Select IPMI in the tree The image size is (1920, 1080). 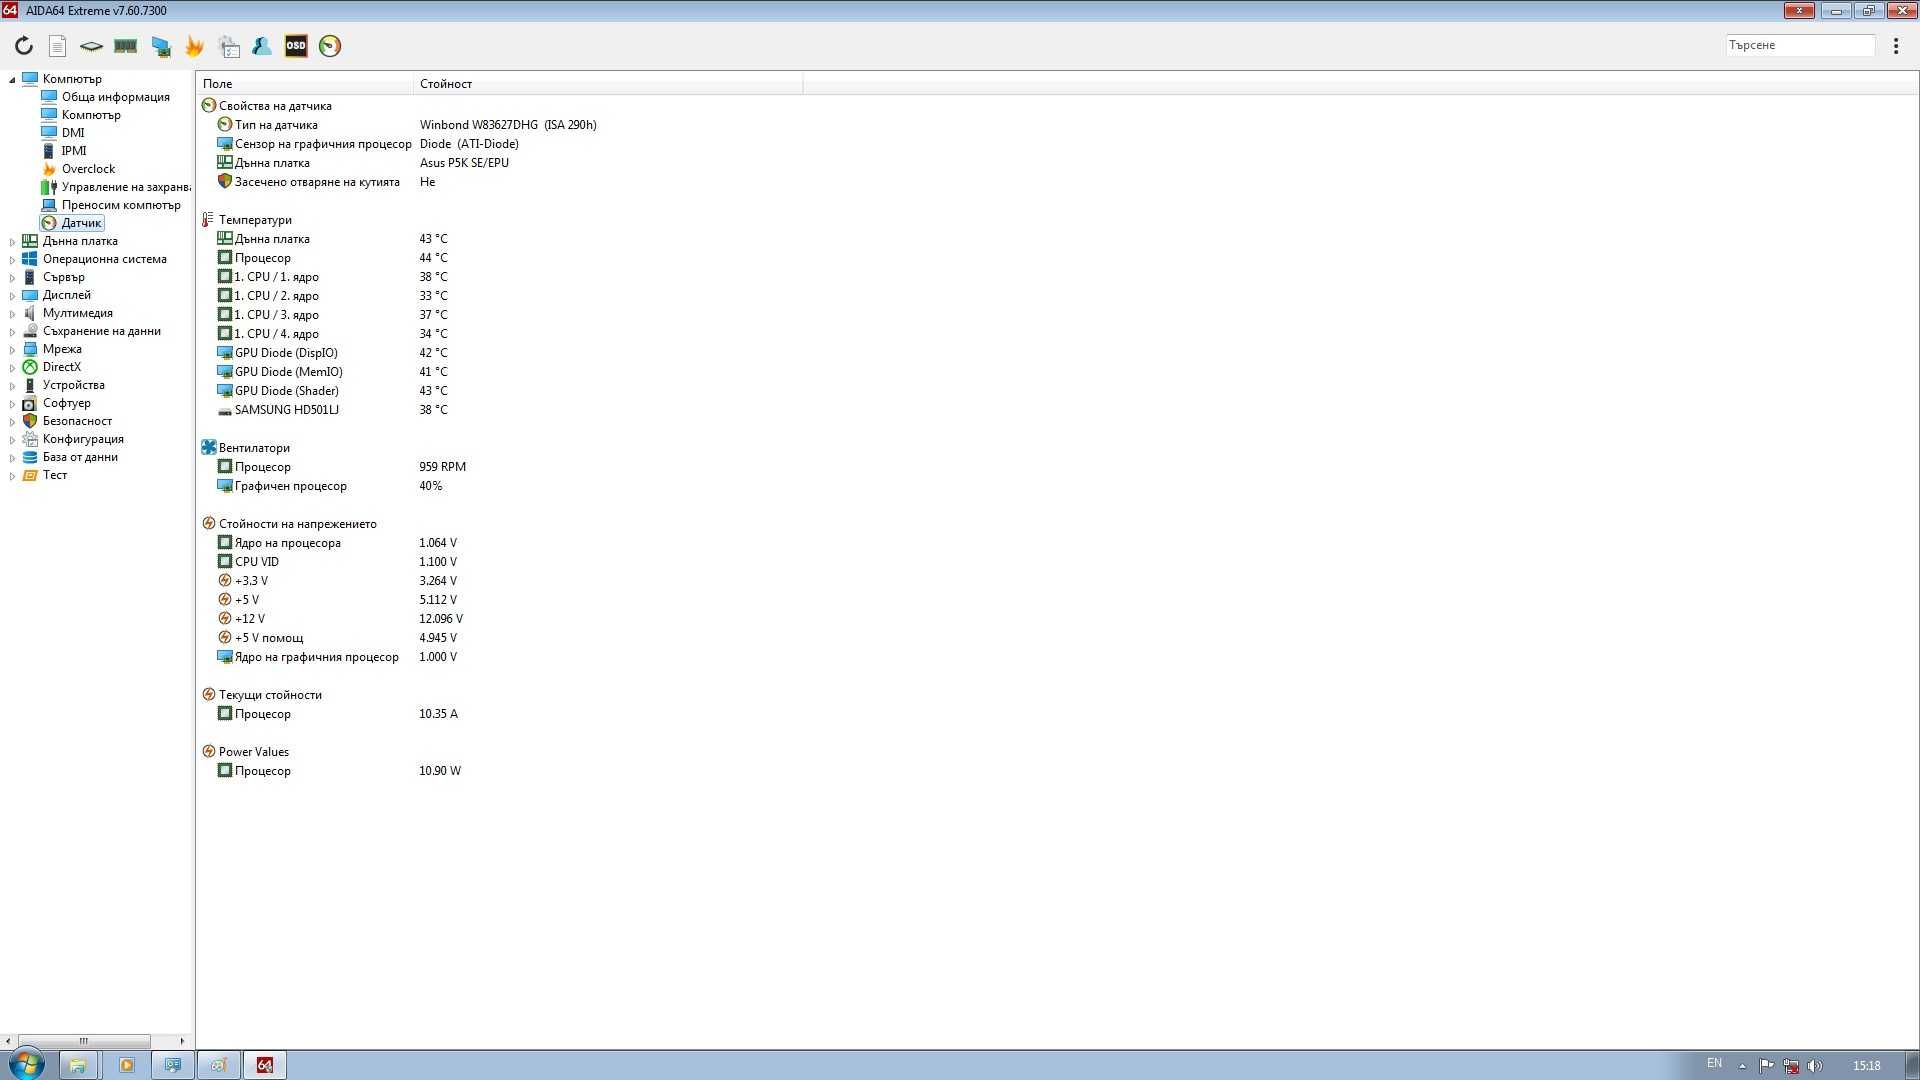73,151
